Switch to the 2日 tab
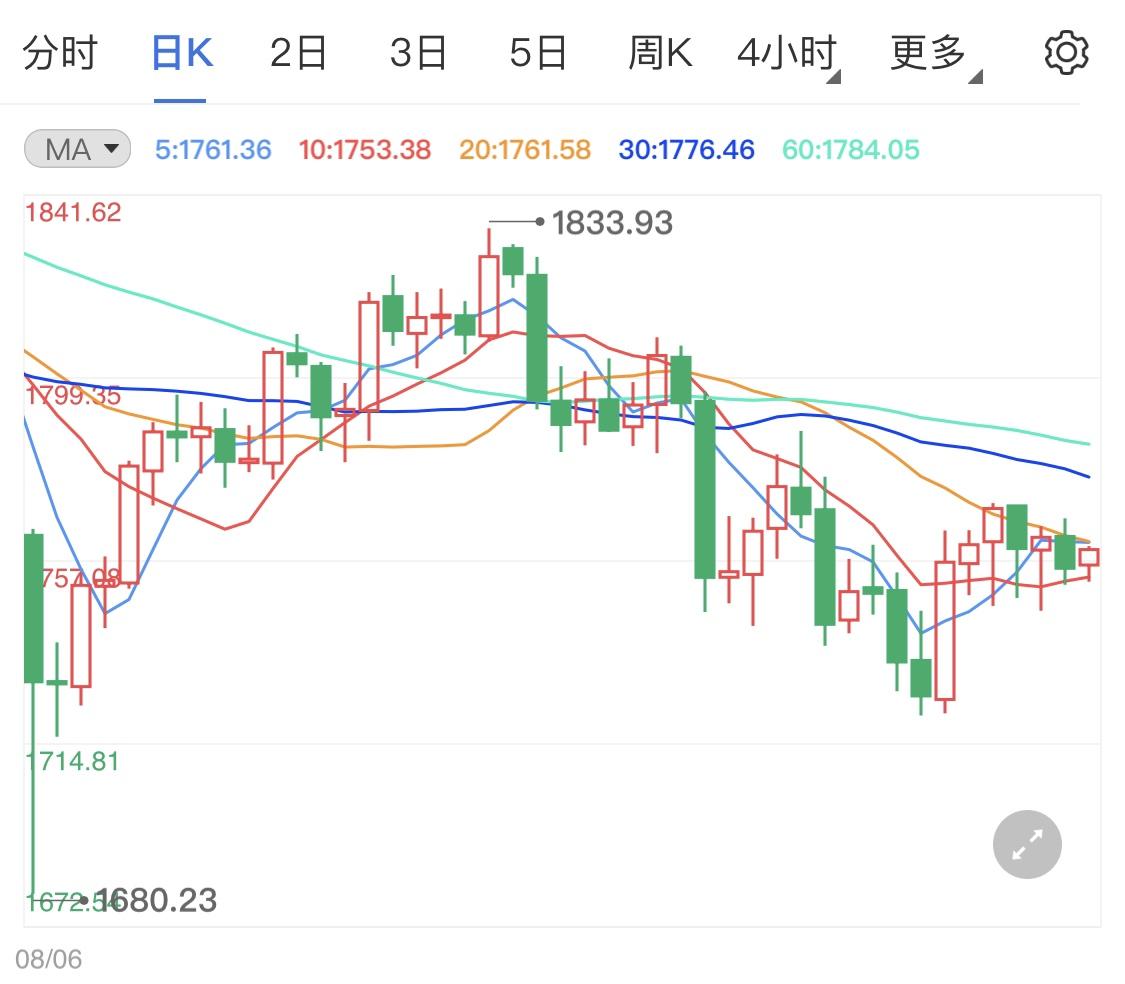The image size is (1125, 984). click(x=298, y=53)
